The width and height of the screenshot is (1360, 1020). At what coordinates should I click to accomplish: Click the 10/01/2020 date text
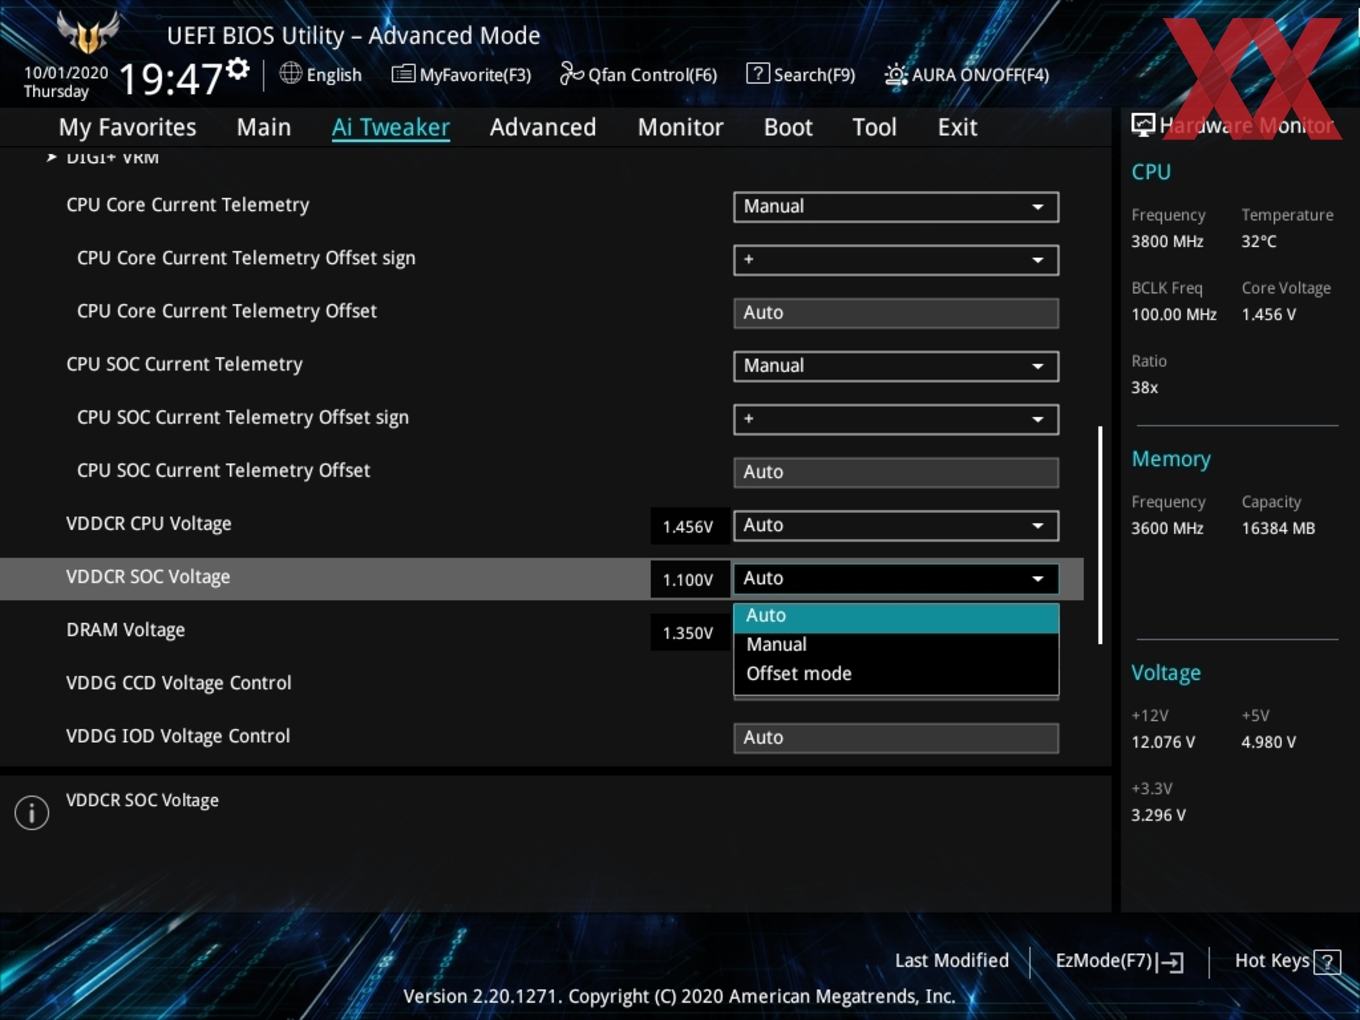point(66,73)
